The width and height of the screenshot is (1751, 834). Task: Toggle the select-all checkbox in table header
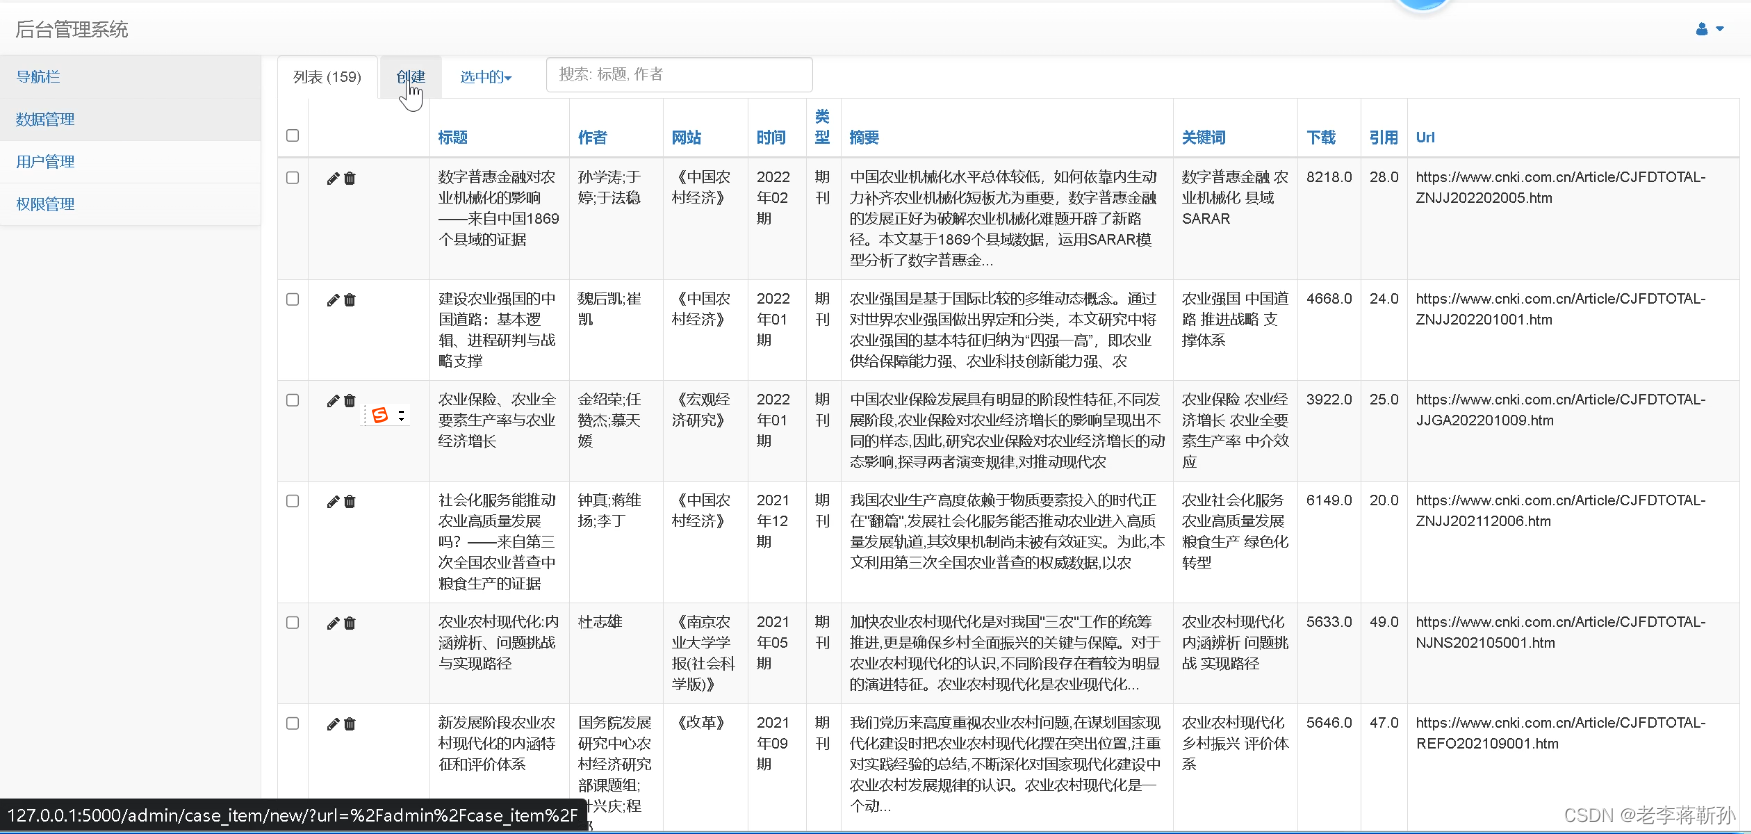[x=293, y=135]
